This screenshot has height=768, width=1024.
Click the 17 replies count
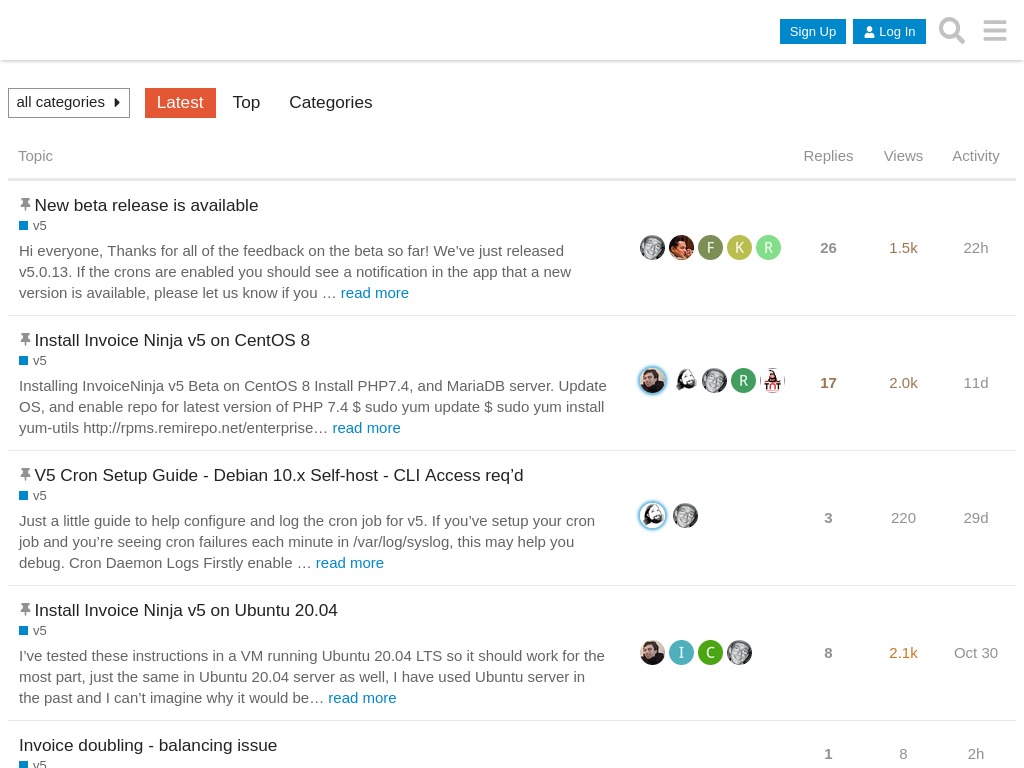[828, 383]
